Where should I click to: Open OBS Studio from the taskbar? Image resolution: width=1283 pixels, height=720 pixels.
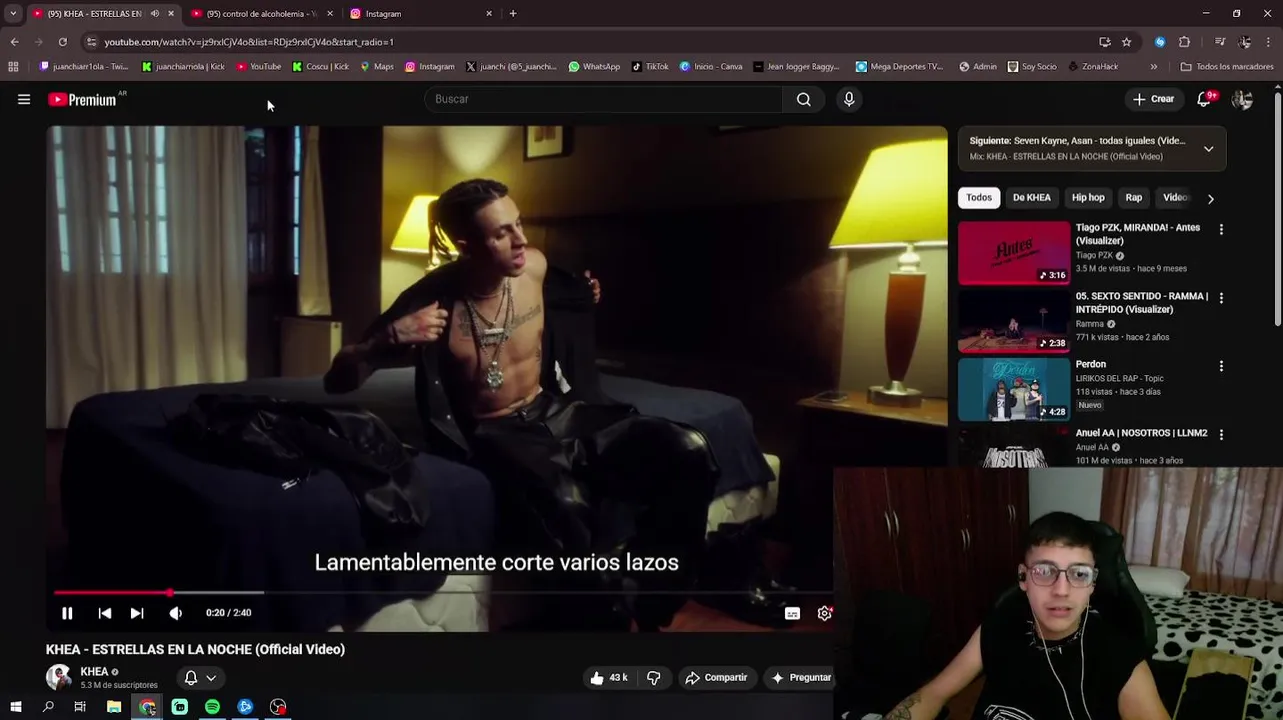[x=278, y=707]
